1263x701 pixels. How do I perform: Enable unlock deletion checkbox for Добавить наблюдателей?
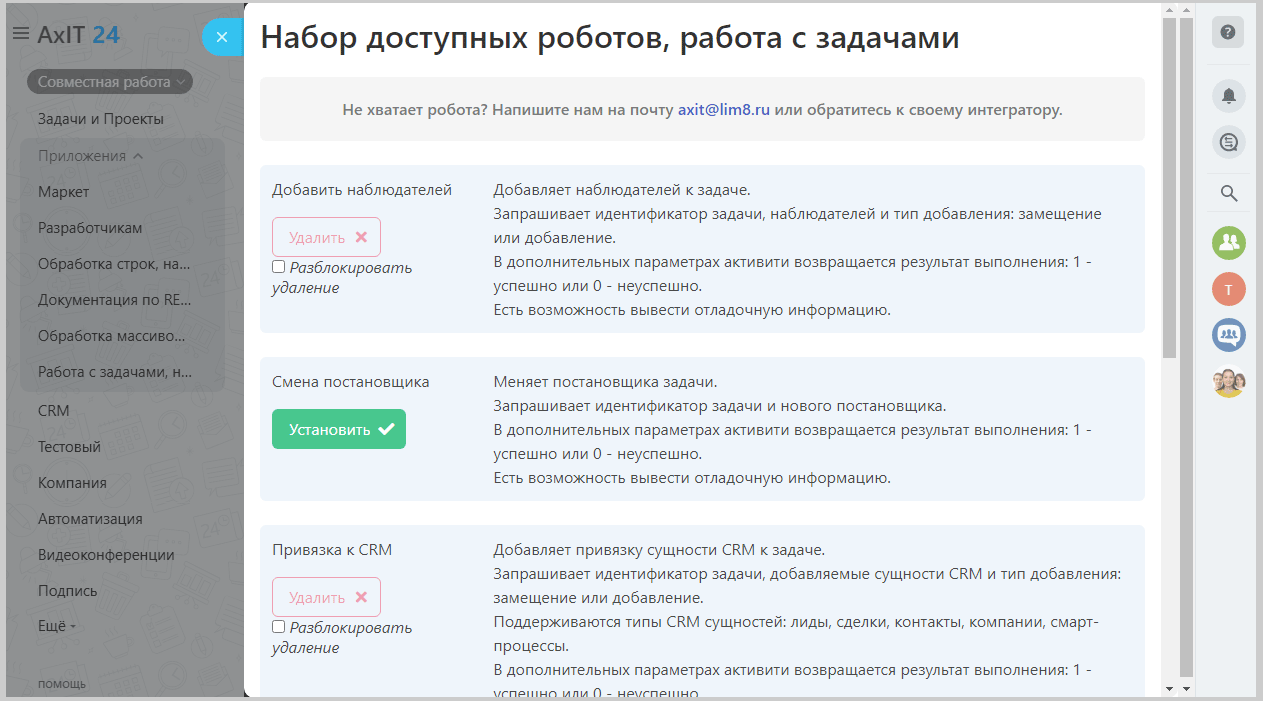pyautogui.click(x=279, y=267)
